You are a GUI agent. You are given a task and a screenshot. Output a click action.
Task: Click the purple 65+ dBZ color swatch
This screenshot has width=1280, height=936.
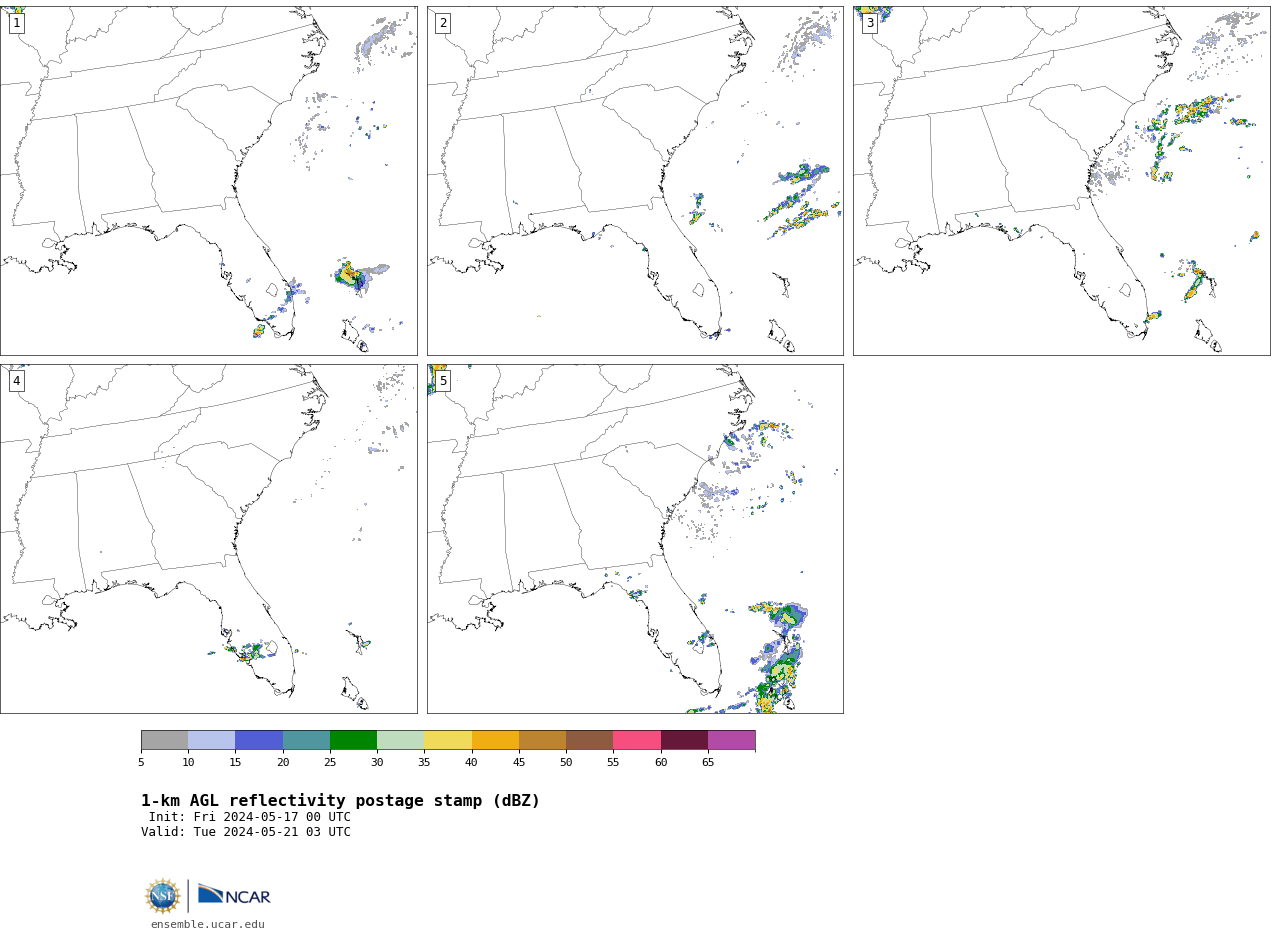731,740
